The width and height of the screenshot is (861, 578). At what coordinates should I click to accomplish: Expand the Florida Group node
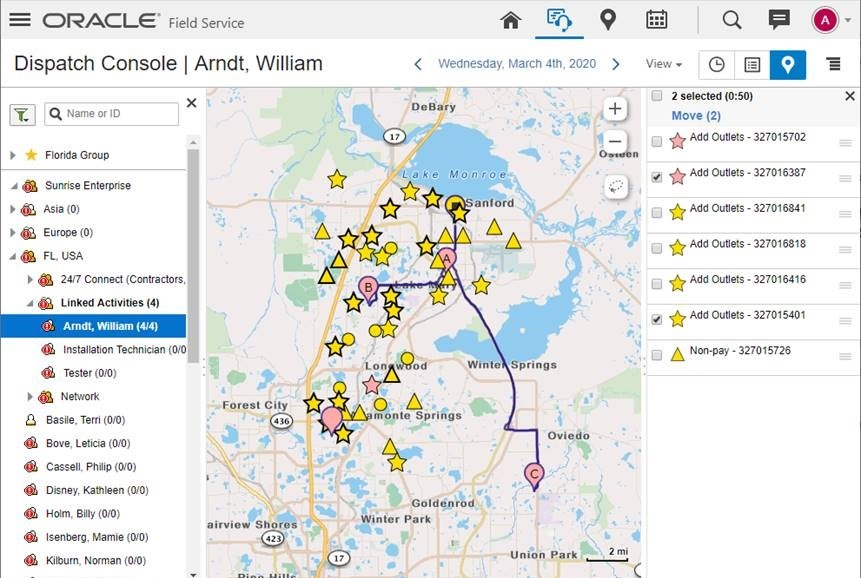[x=13, y=155]
